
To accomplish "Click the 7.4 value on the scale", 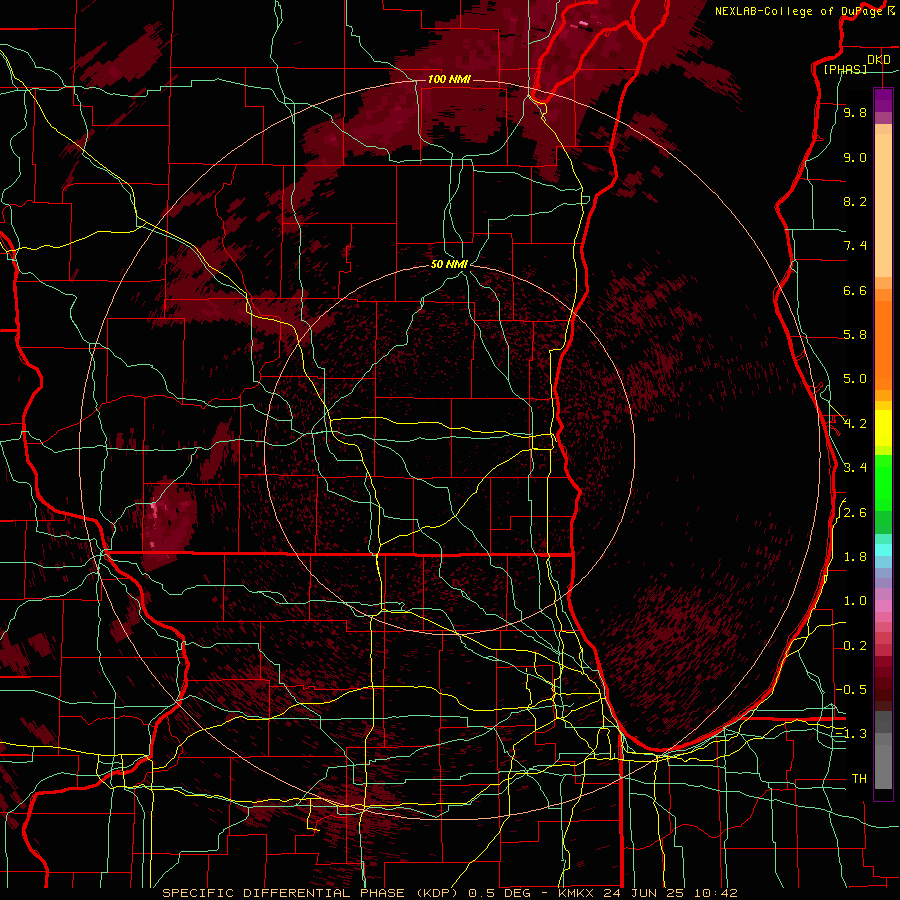I will 855,246.
